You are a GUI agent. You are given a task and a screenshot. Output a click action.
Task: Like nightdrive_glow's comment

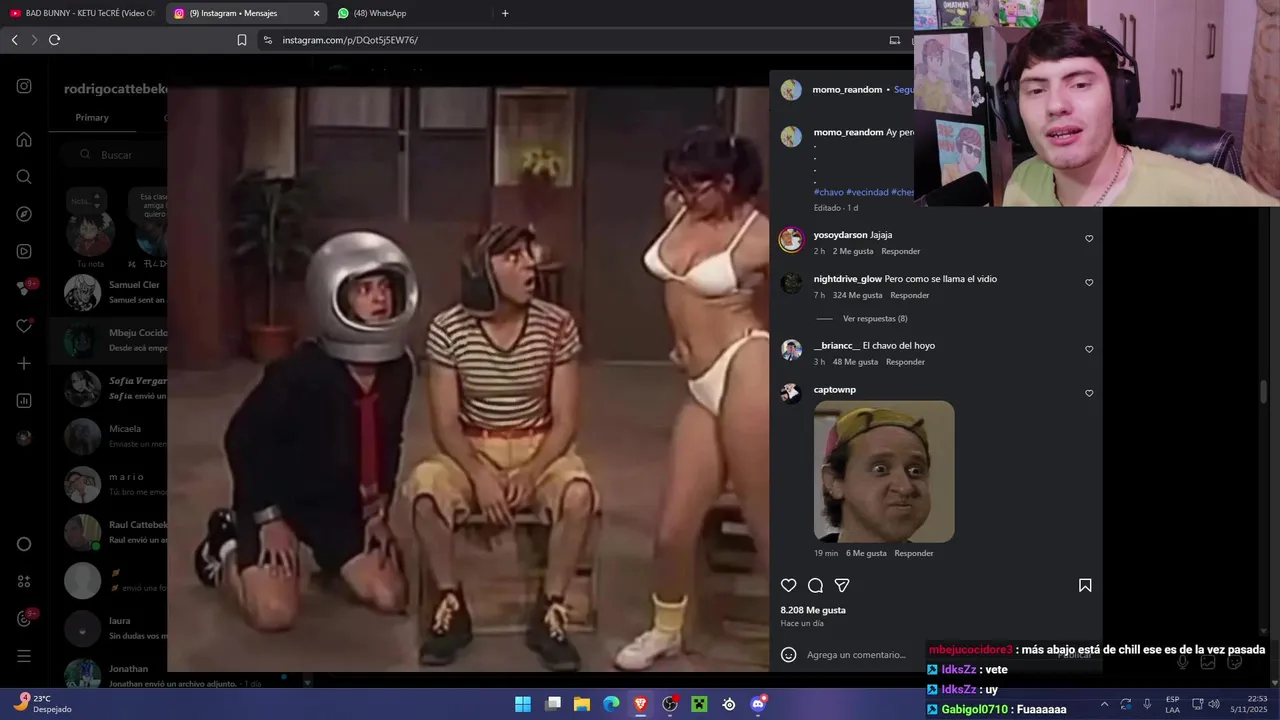tap(1089, 283)
